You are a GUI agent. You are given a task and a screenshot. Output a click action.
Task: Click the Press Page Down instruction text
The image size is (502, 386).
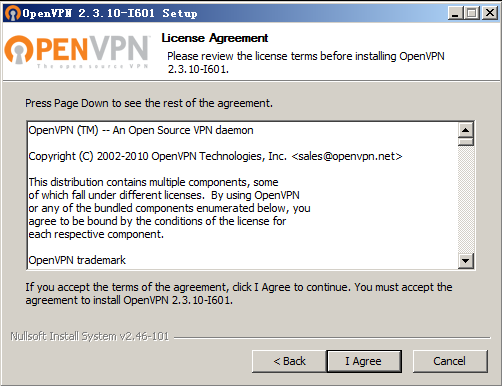(149, 103)
